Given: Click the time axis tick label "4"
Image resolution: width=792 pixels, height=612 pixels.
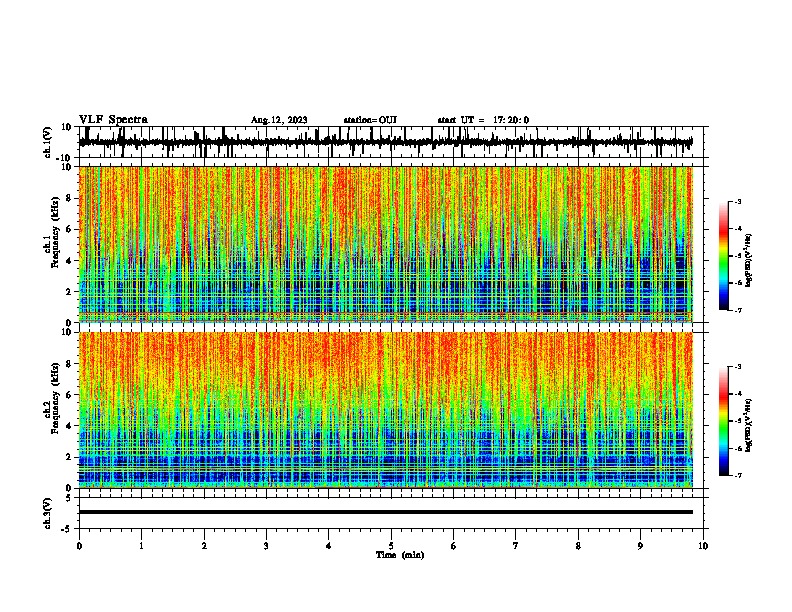Looking at the screenshot, I should (x=329, y=546).
